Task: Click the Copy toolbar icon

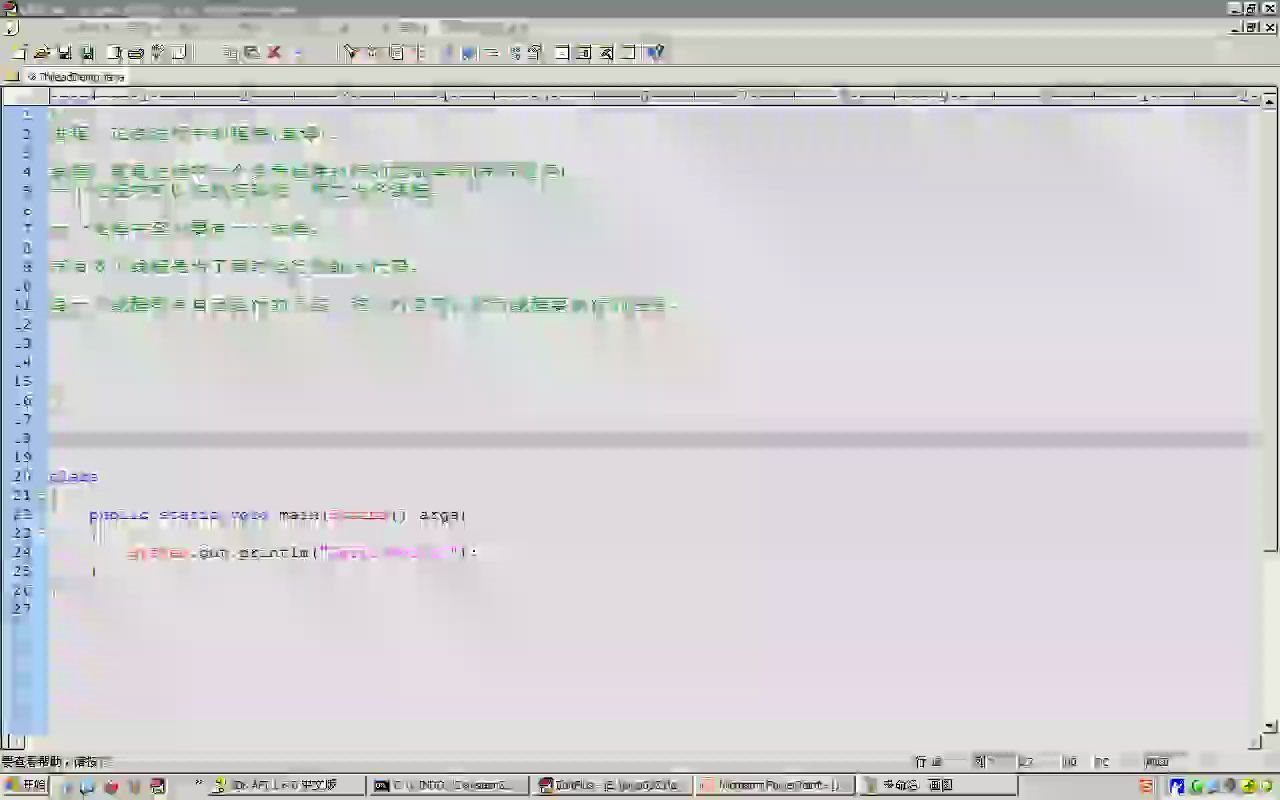Action: click(230, 53)
